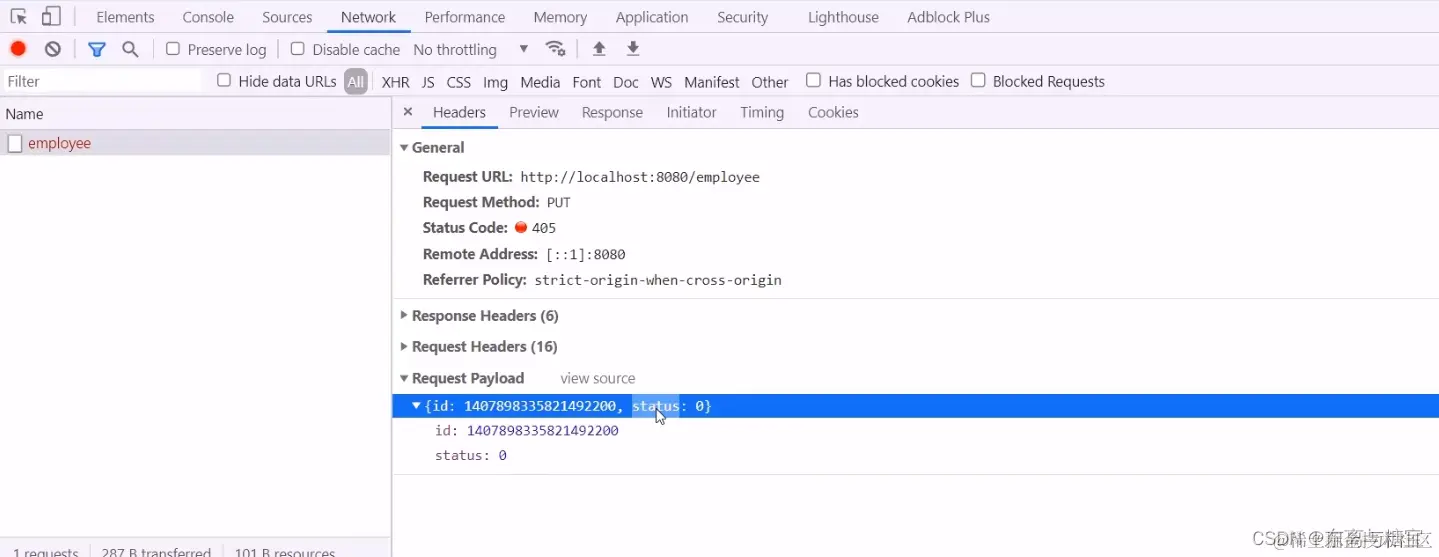This screenshot has width=1439, height=557.
Task: Check Blocked Requests option
Action: (x=978, y=81)
